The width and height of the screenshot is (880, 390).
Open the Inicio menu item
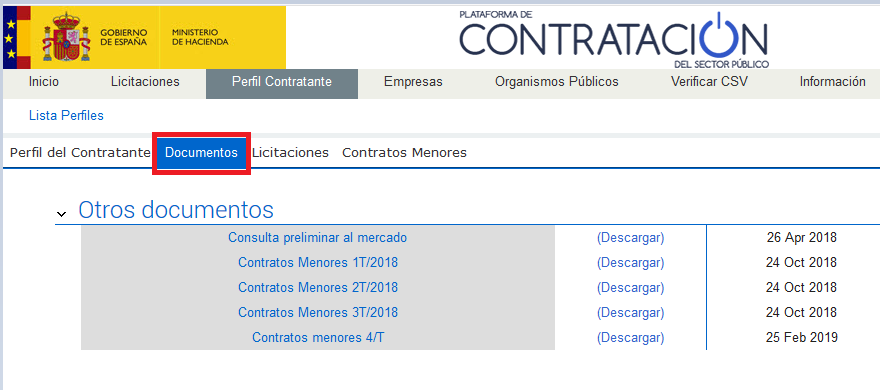(x=44, y=82)
